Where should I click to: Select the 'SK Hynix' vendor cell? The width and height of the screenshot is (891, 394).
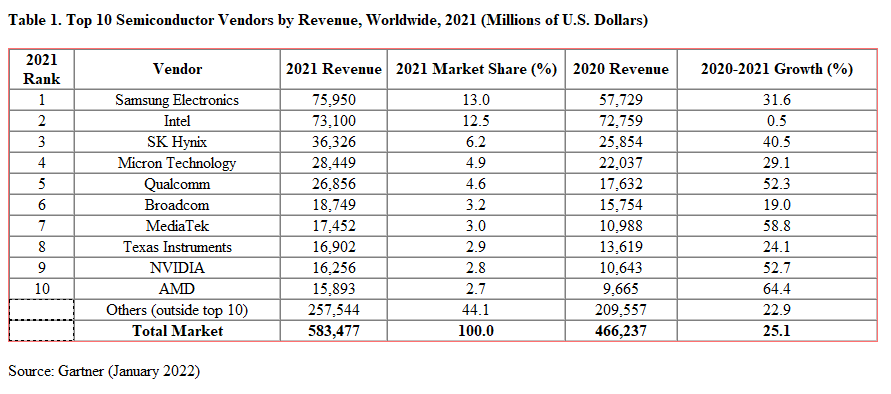coord(177,142)
